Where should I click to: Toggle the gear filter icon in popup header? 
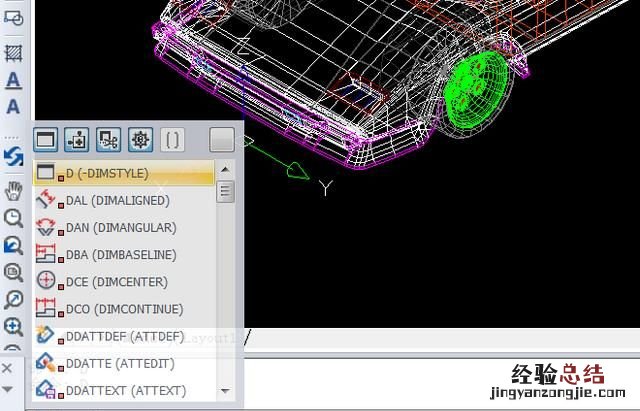point(140,139)
